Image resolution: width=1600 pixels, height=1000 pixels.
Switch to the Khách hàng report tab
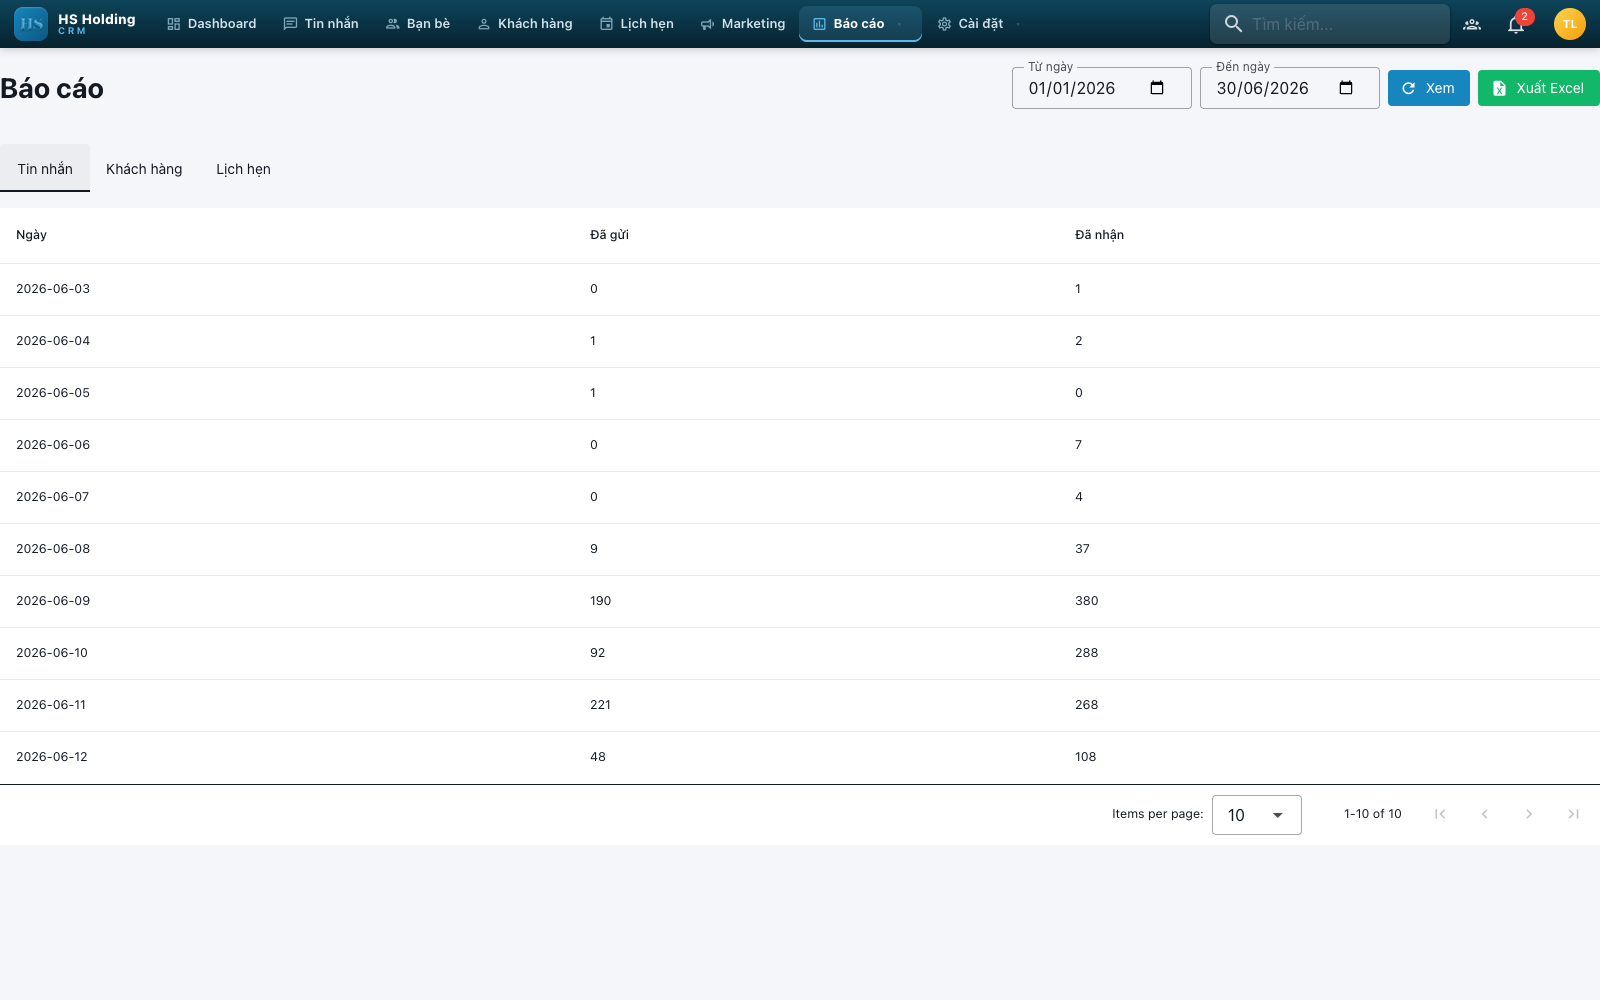[x=144, y=169]
